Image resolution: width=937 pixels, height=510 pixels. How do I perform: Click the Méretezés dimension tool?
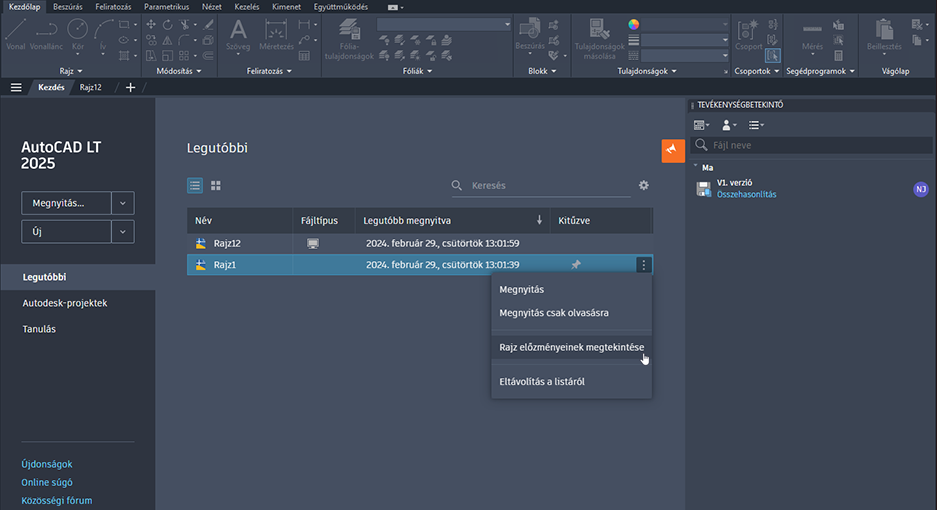[x=276, y=34]
